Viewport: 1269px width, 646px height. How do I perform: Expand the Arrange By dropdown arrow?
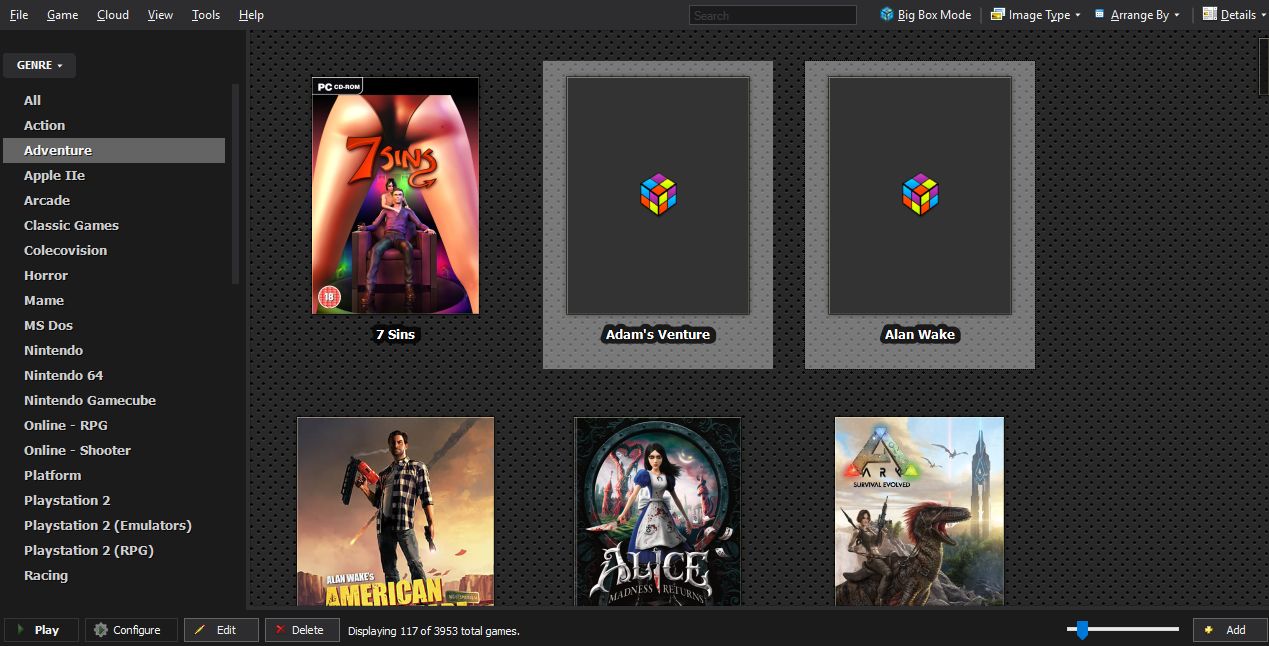click(x=1177, y=15)
